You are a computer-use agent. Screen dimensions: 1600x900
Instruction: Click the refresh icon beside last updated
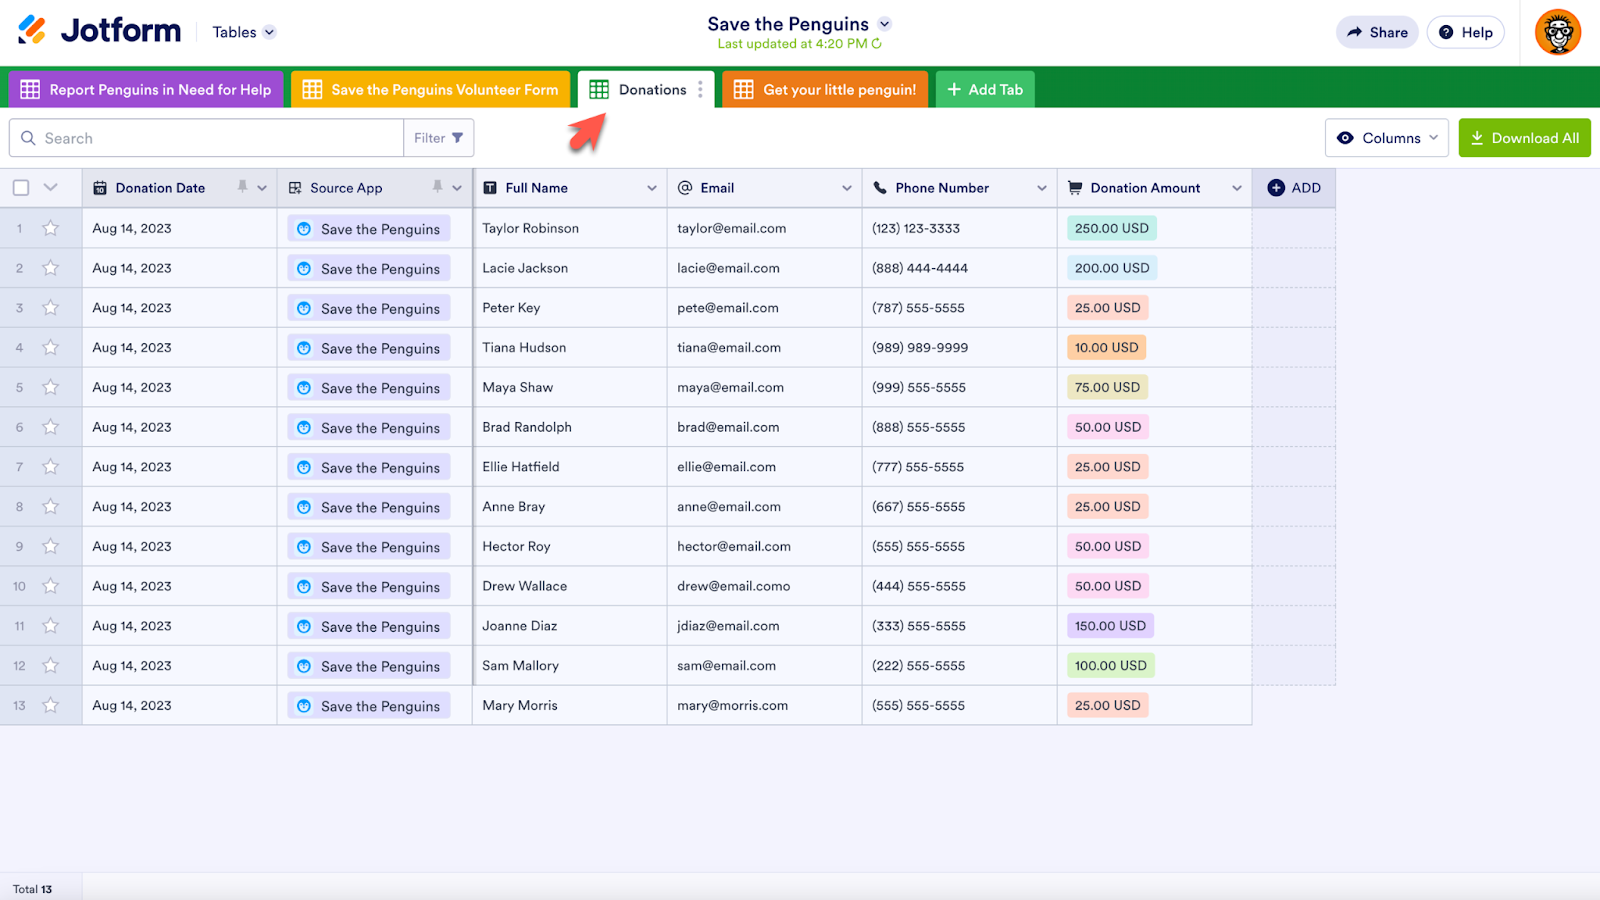pos(877,44)
